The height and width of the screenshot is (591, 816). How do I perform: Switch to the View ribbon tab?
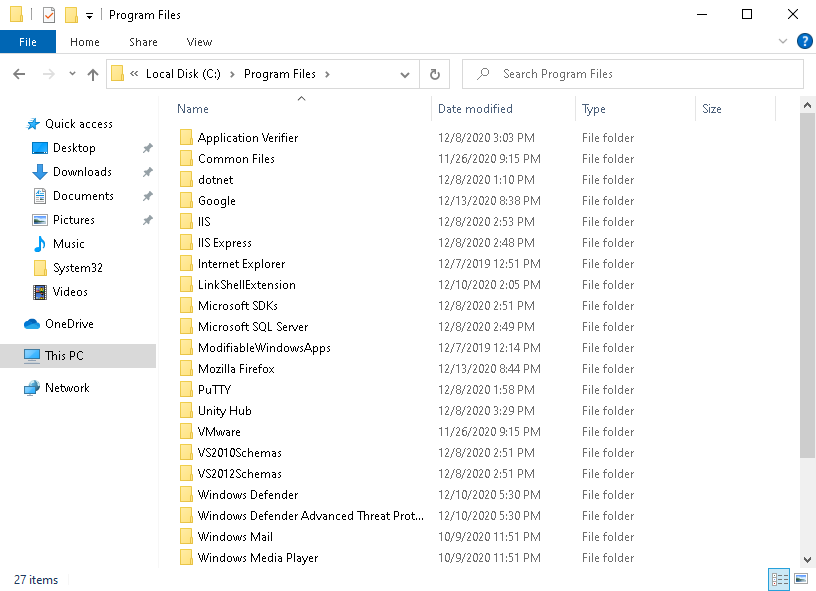pyautogui.click(x=199, y=42)
